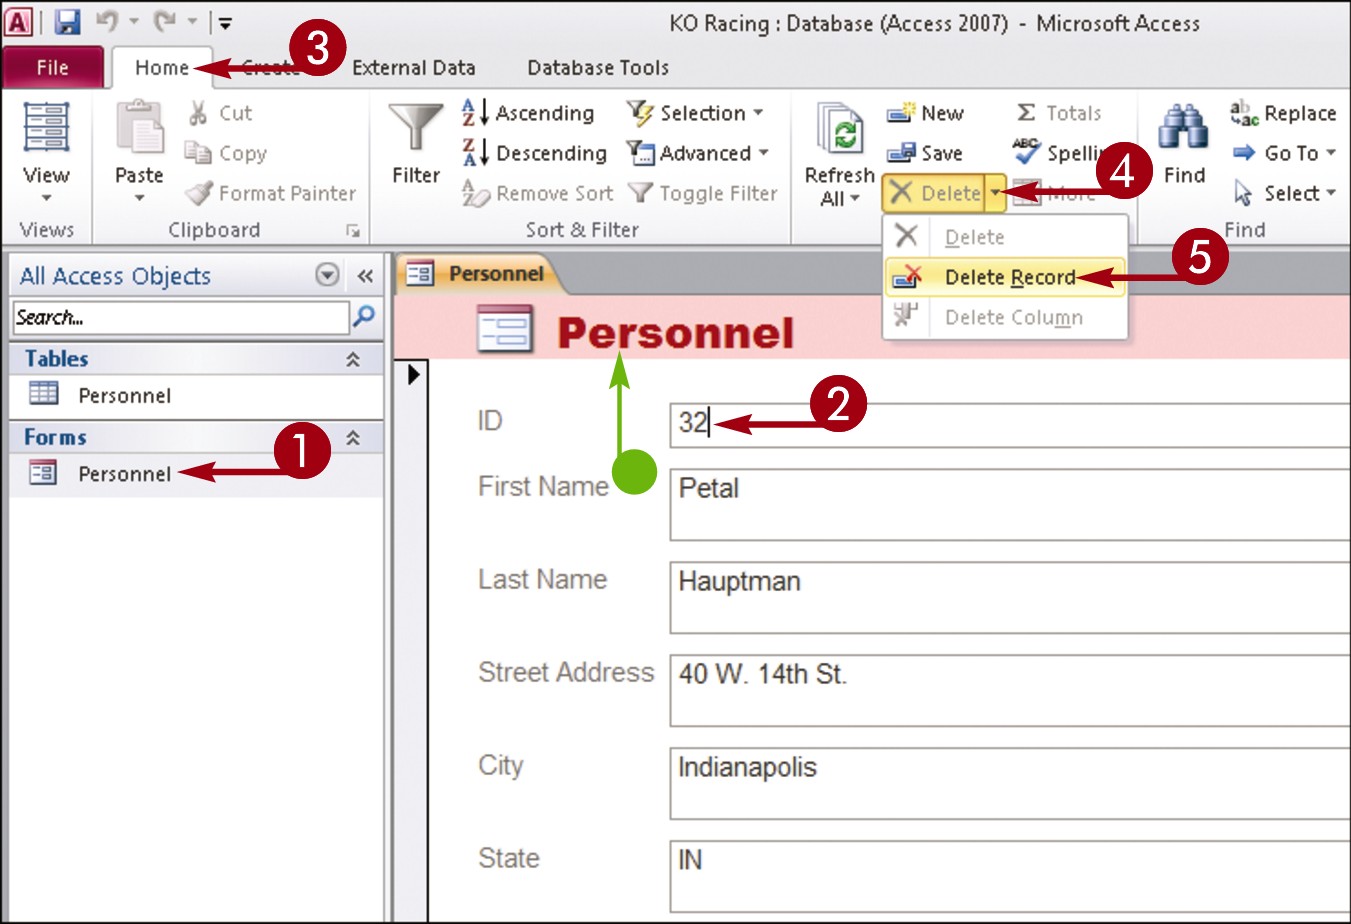This screenshot has height=924, width=1351.
Task: Collapse the Tables group
Action: [x=353, y=360]
